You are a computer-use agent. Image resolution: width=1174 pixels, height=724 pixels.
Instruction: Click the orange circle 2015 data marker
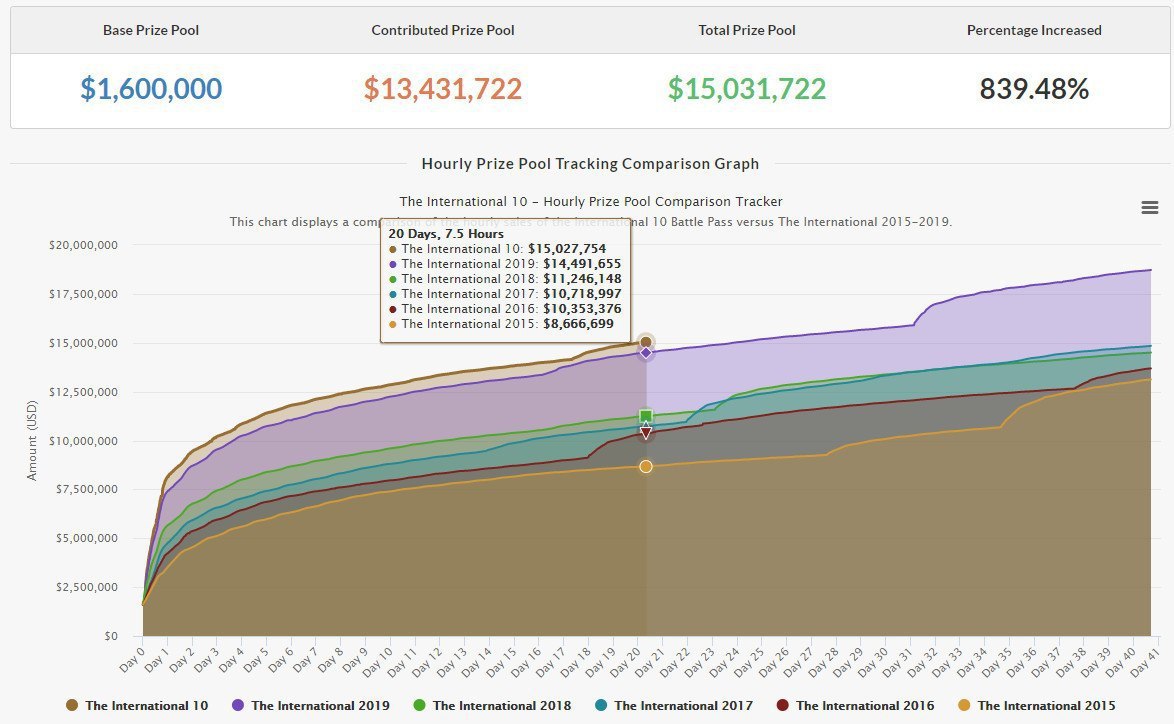click(x=646, y=466)
